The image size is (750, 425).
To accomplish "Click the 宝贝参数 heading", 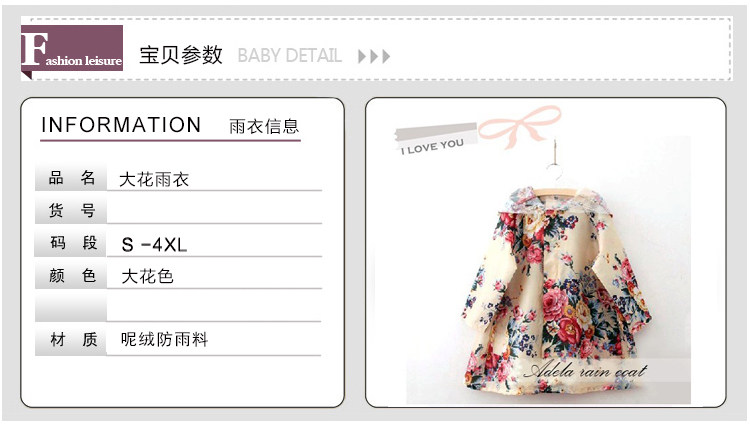I will pyautogui.click(x=181, y=55).
